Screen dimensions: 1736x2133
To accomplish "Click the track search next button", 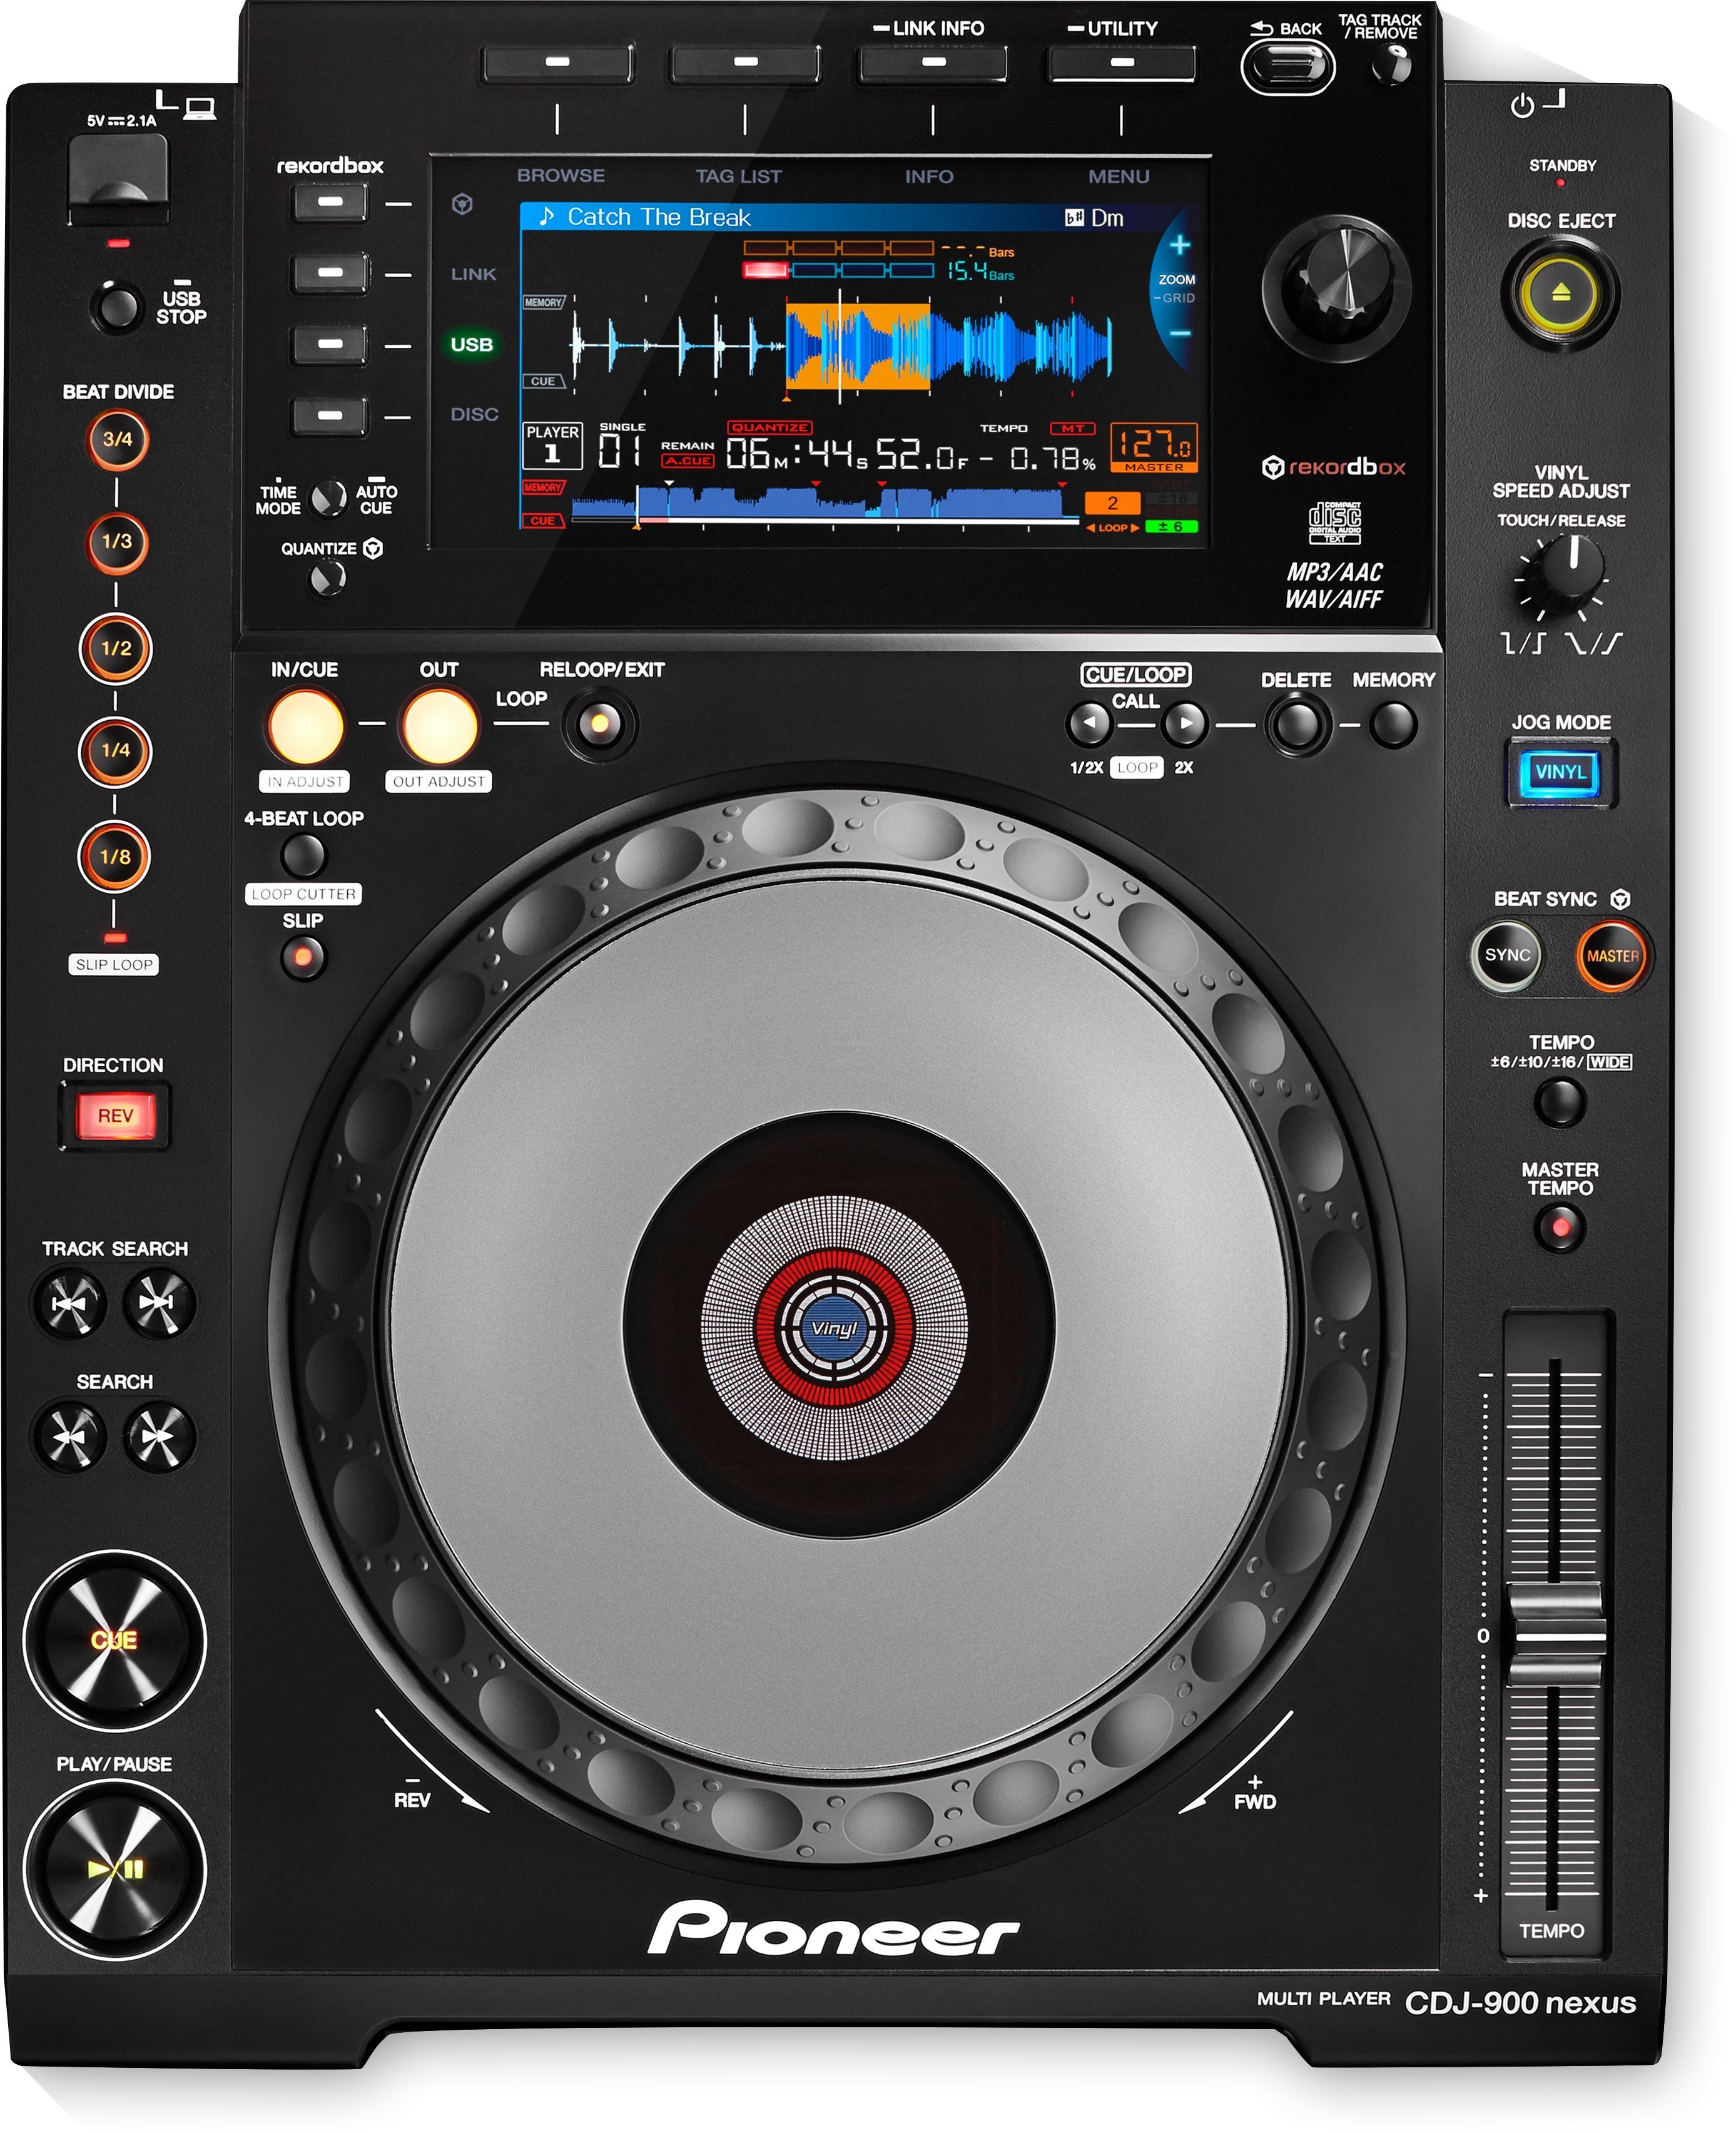I will (158, 1303).
